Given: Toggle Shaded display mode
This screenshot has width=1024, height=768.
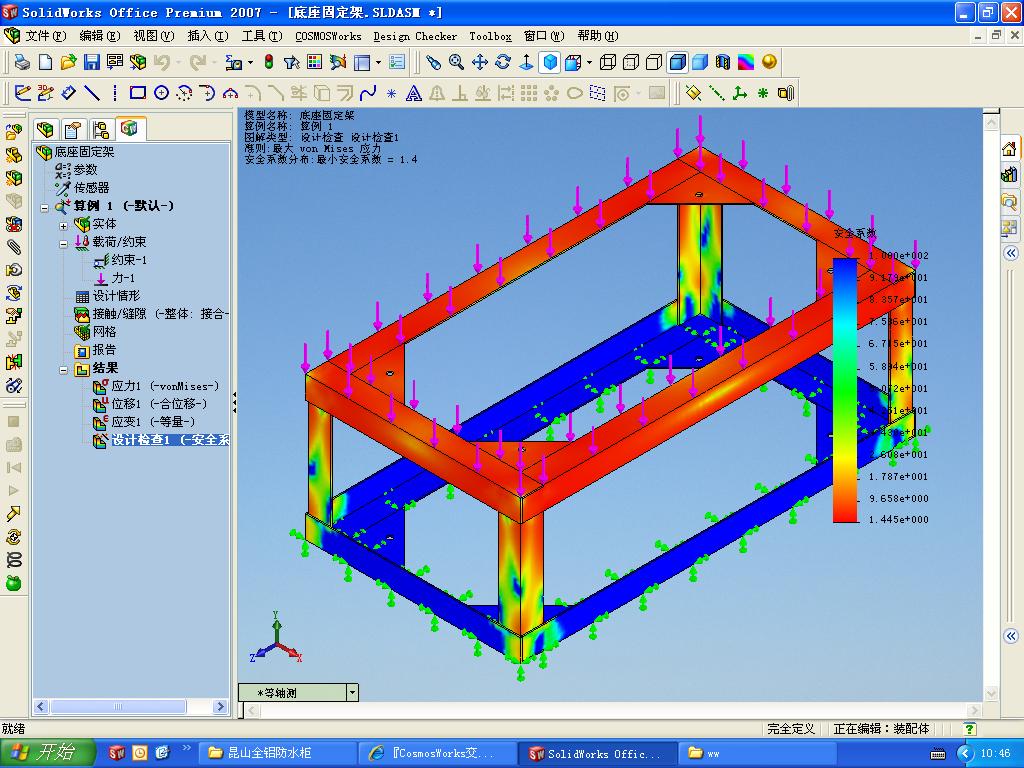Looking at the screenshot, I should pyautogui.click(x=700, y=62).
